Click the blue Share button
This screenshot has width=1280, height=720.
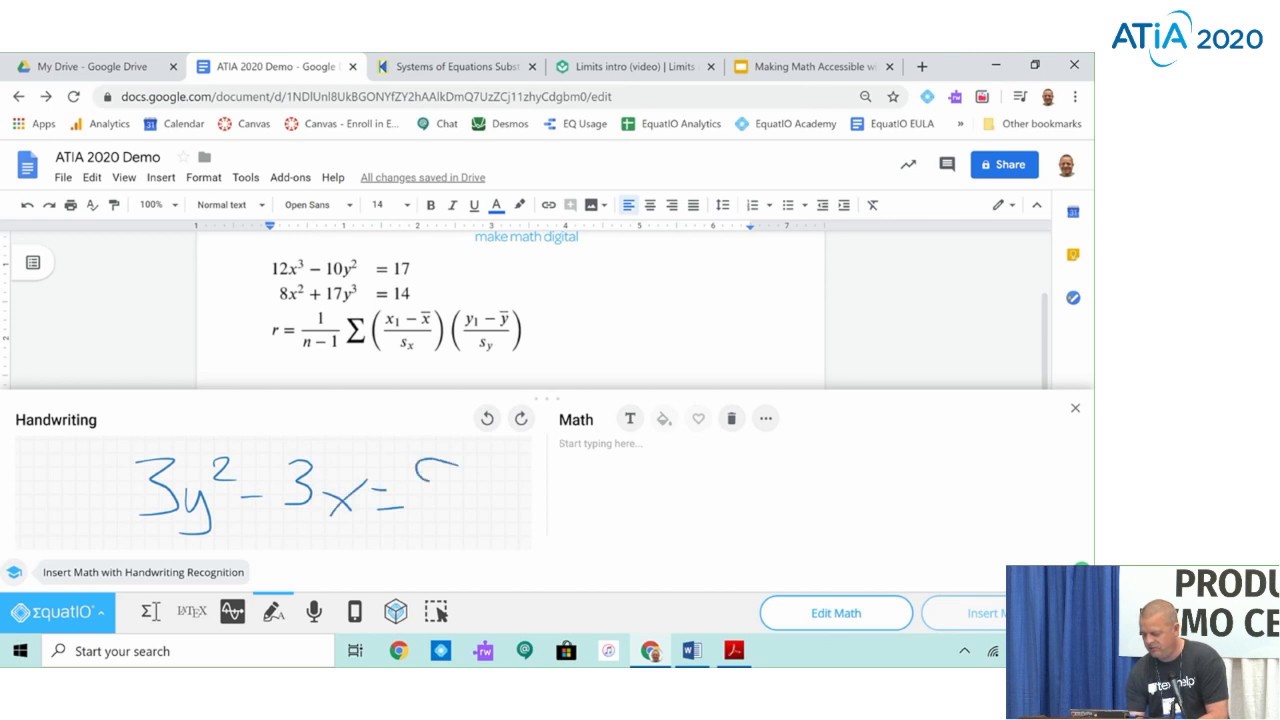[x=1004, y=164]
